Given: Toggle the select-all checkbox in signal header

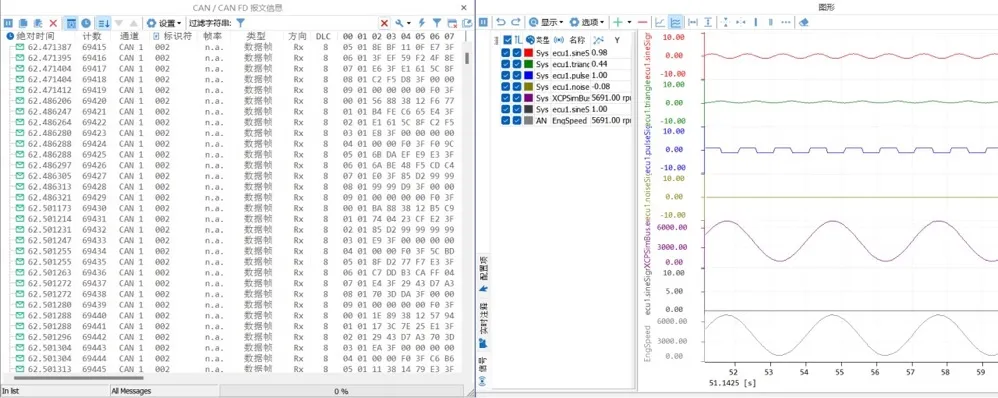Looking at the screenshot, I should click(507, 40).
